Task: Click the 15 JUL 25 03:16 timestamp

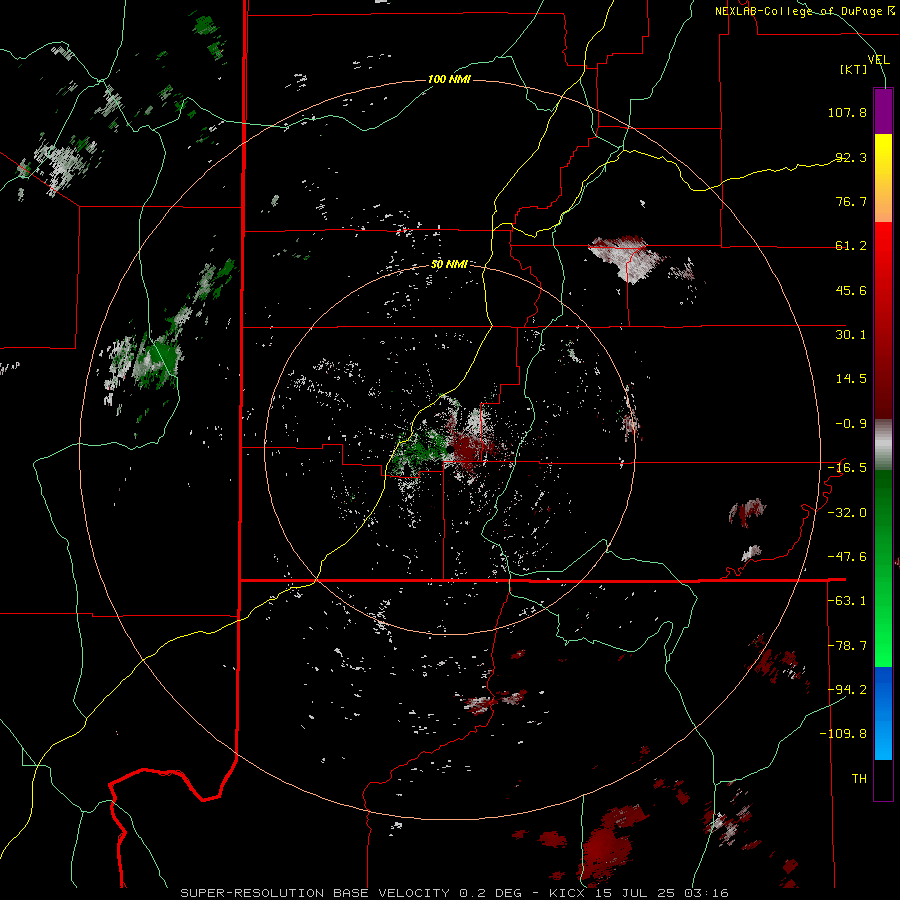Action: (x=660, y=893)
